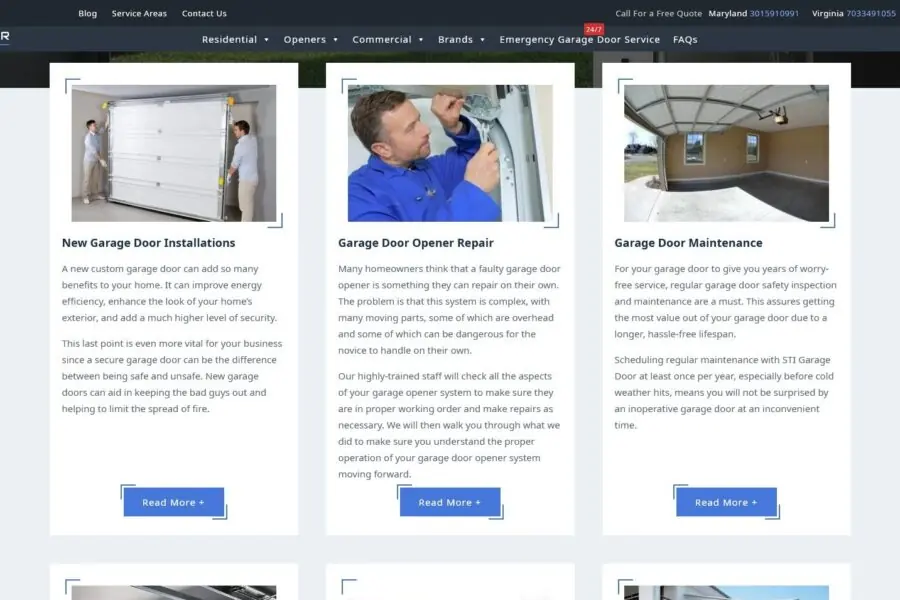Click the technician opener repair photo
This screenshot has height=600, width=900.
coord(450,153)
